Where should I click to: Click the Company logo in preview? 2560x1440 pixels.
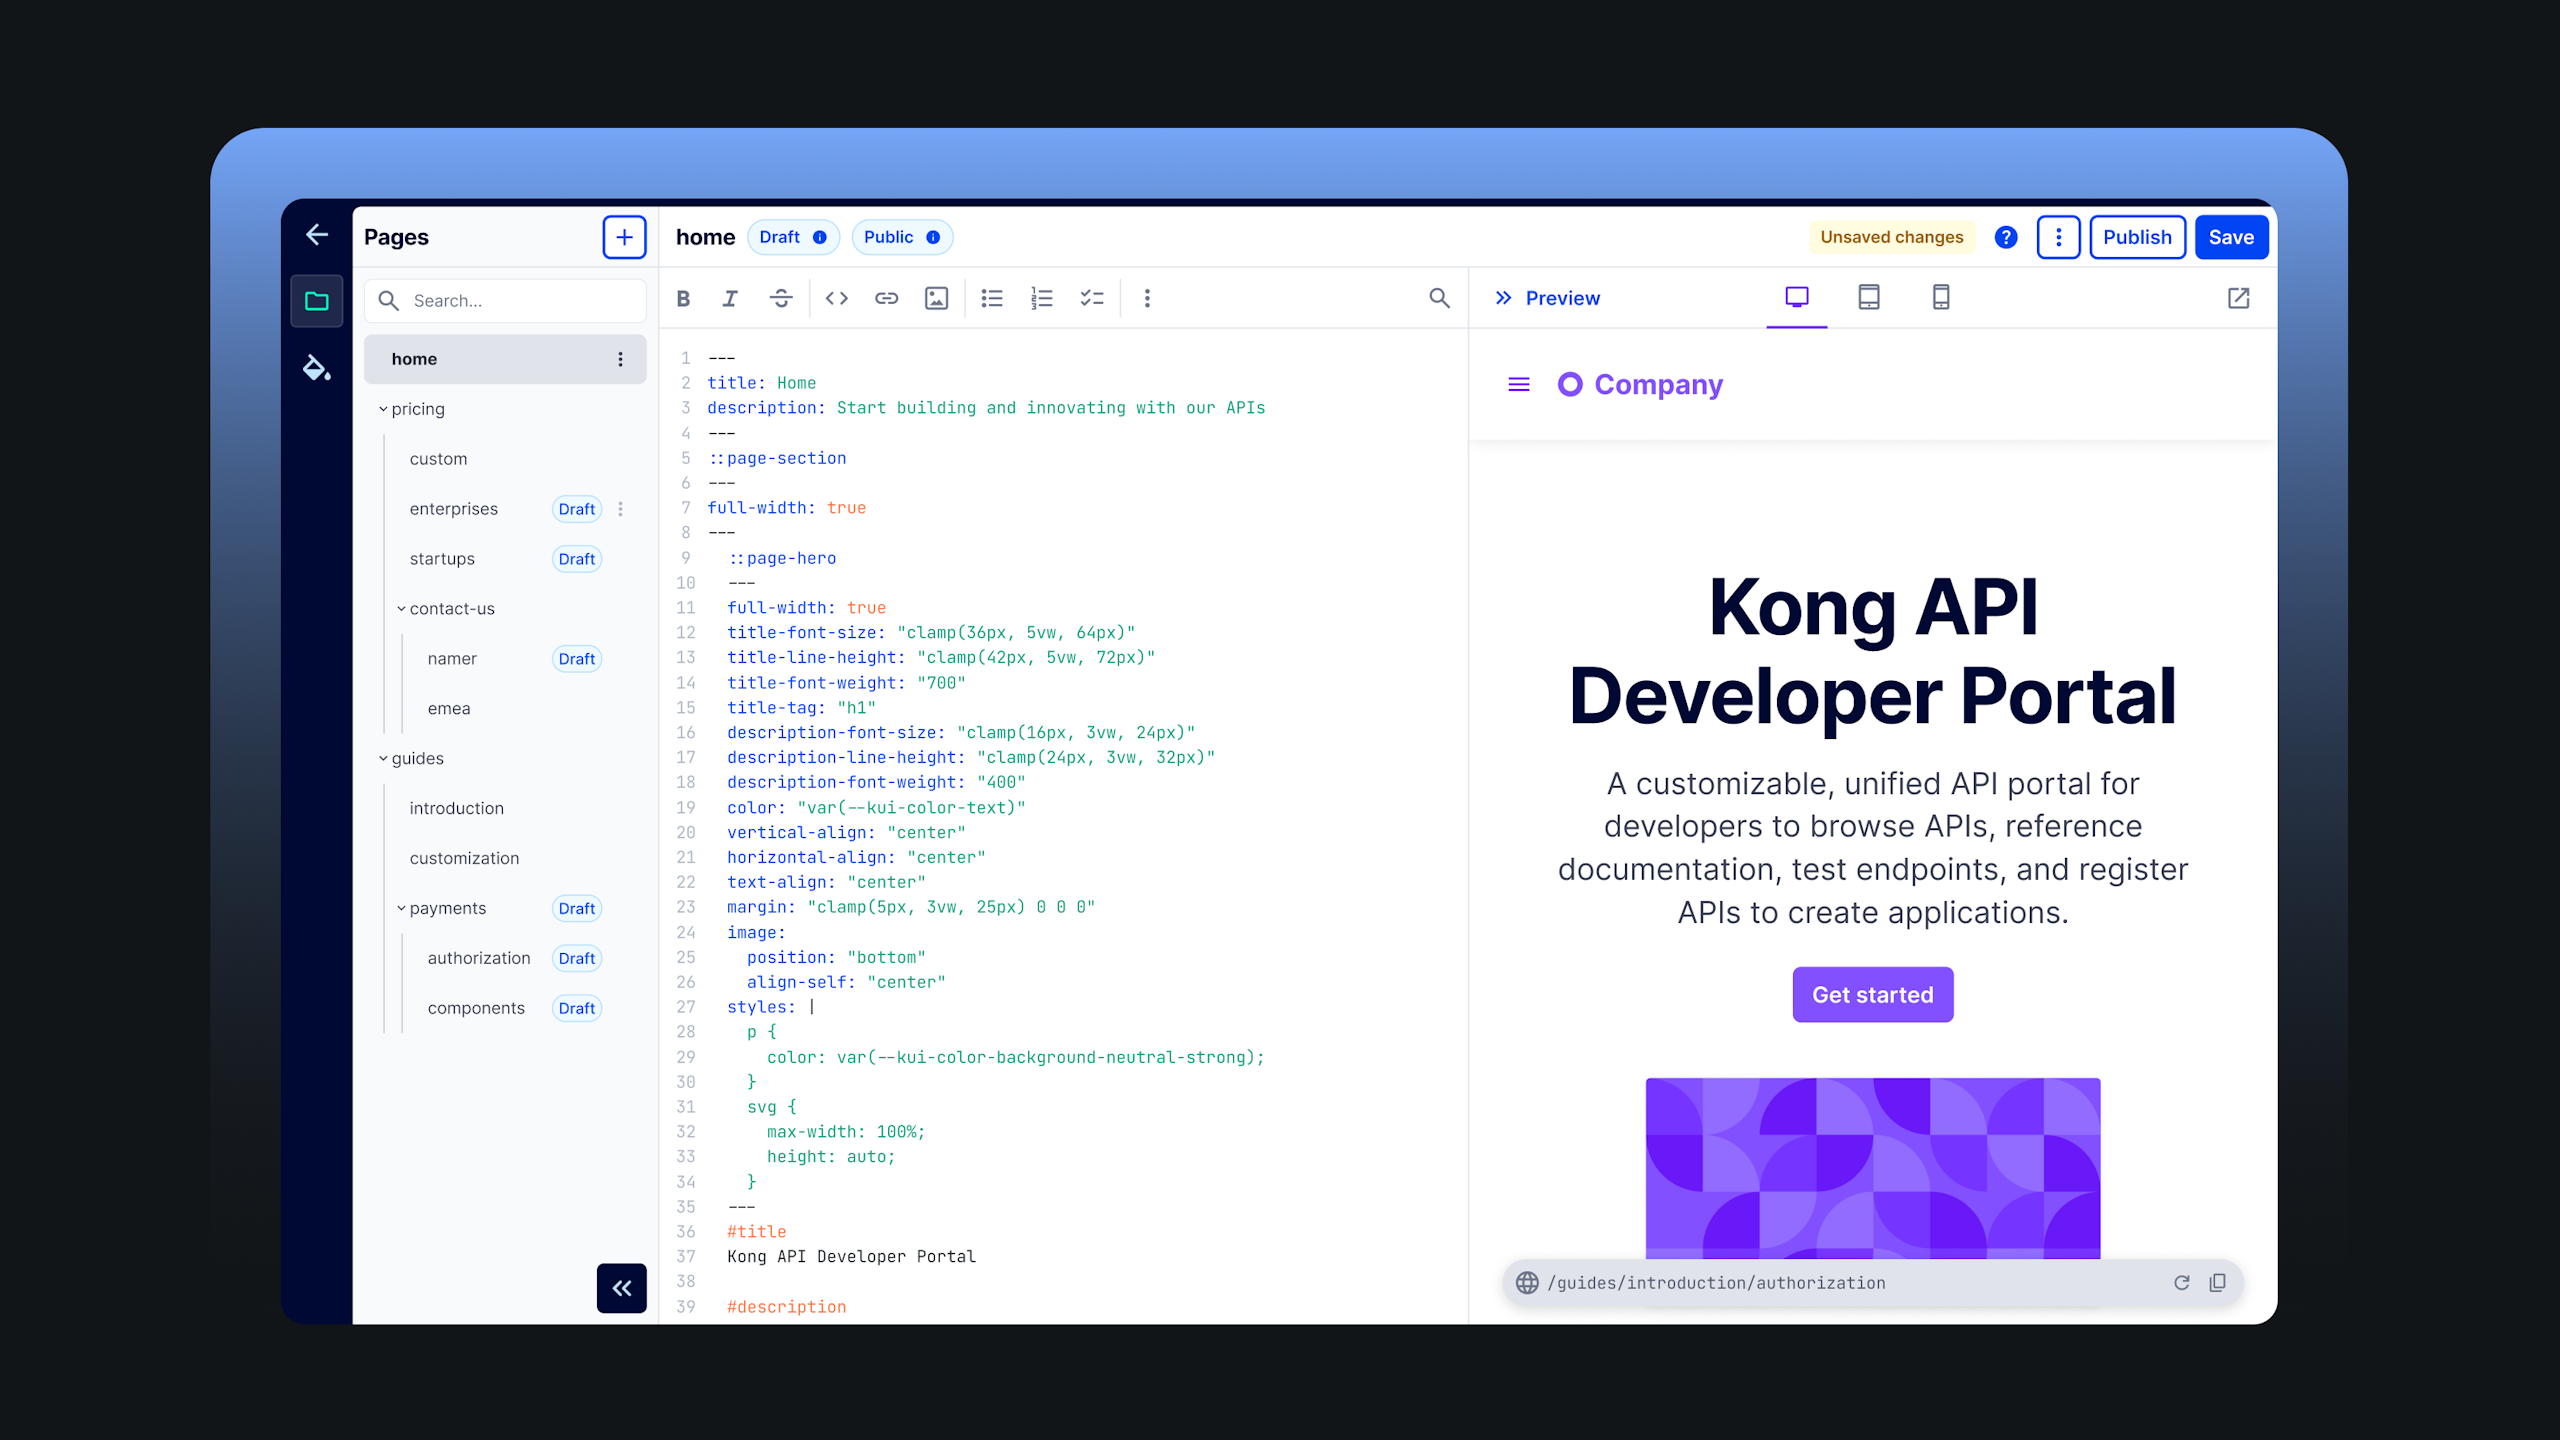point(1640,385)
